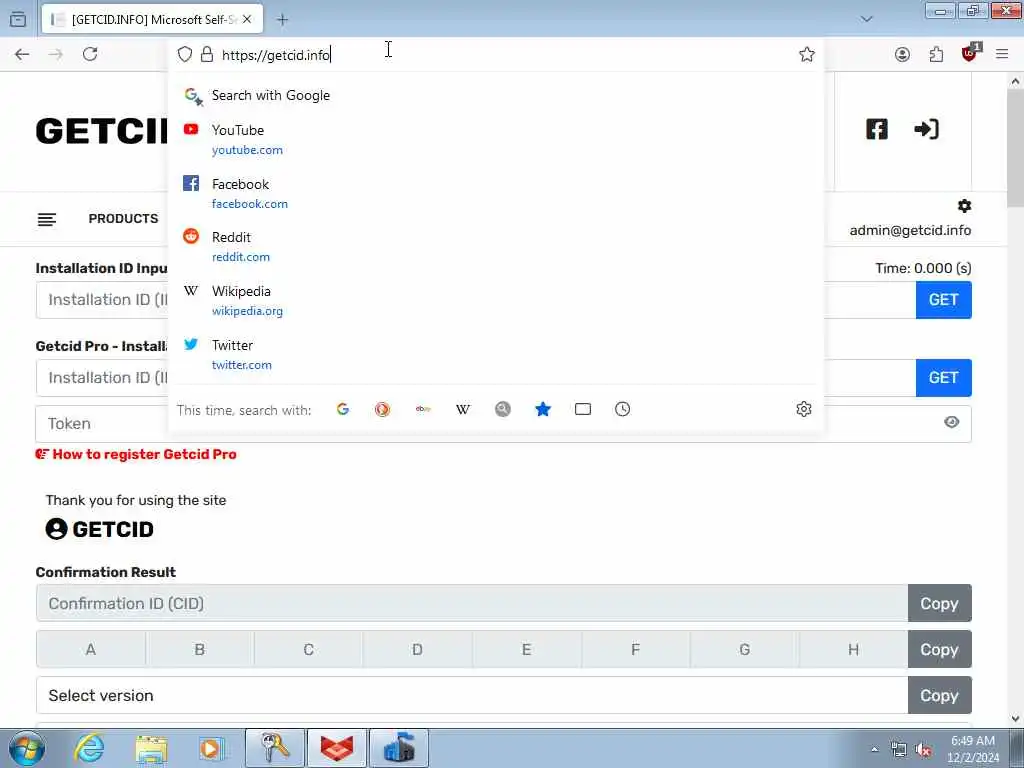Image resolution: width=1024 pixels, height=768 pixels.
Task: Open the Extensions puzzle icon
Action: (x=936, y=54)
